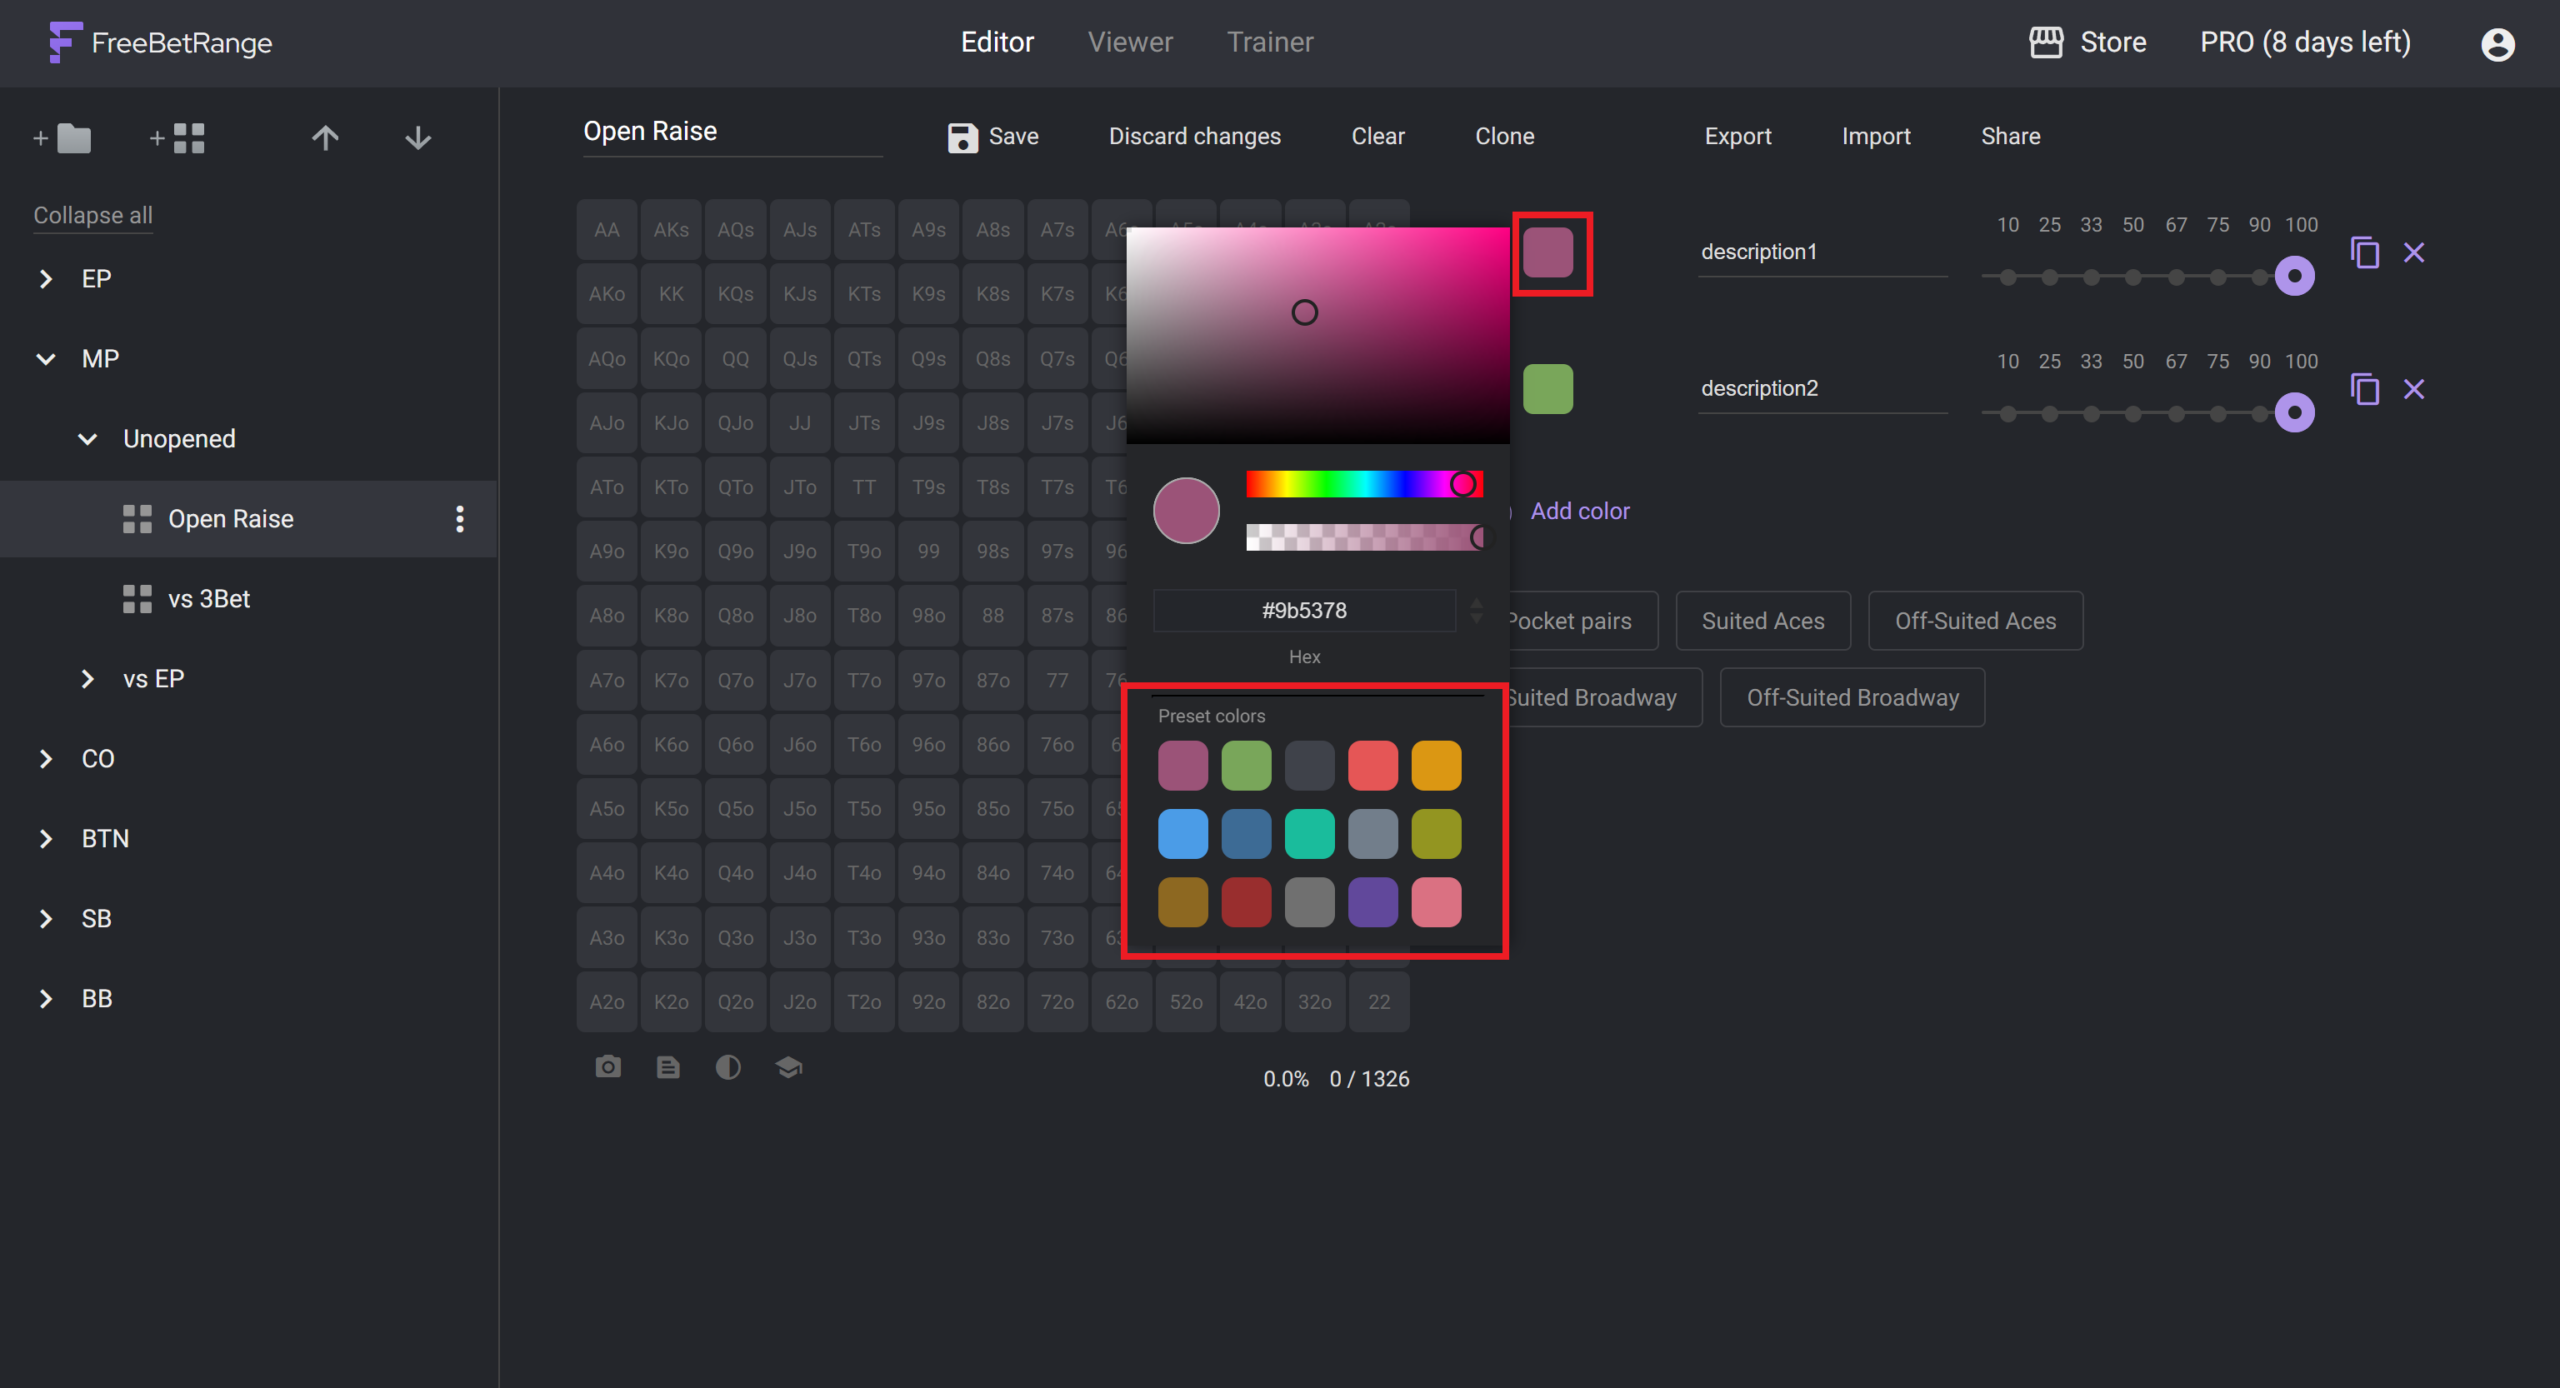Select the AA hand cell
Image resolution: width=2560 pixels, height=1388 pixels.
tap(607, 230)
